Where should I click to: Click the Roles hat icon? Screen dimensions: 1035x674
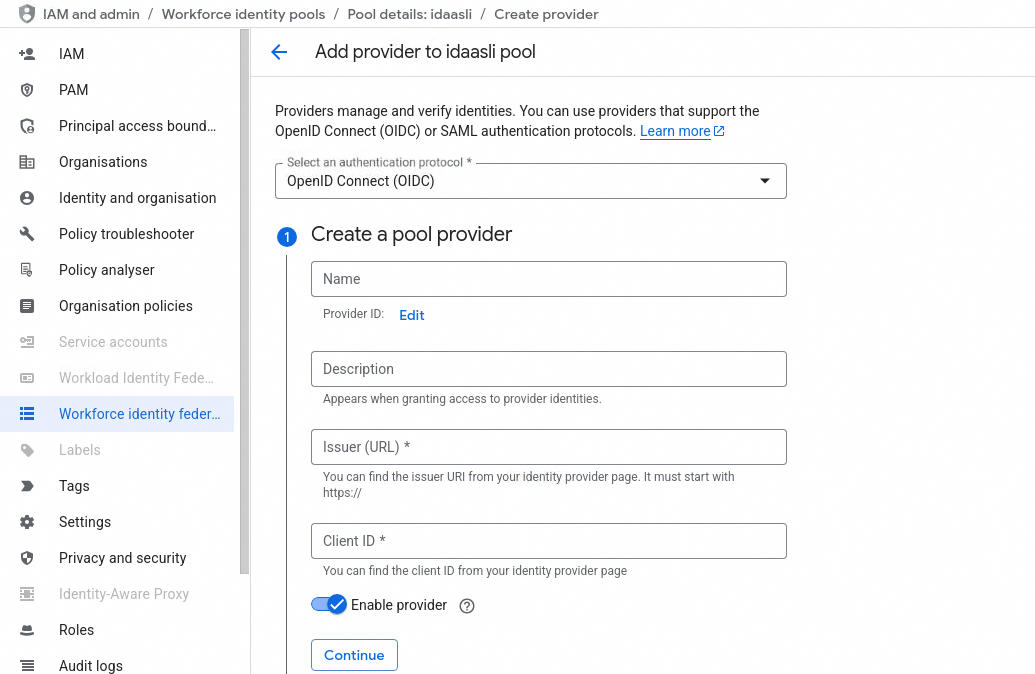click(x=27, y=630)
